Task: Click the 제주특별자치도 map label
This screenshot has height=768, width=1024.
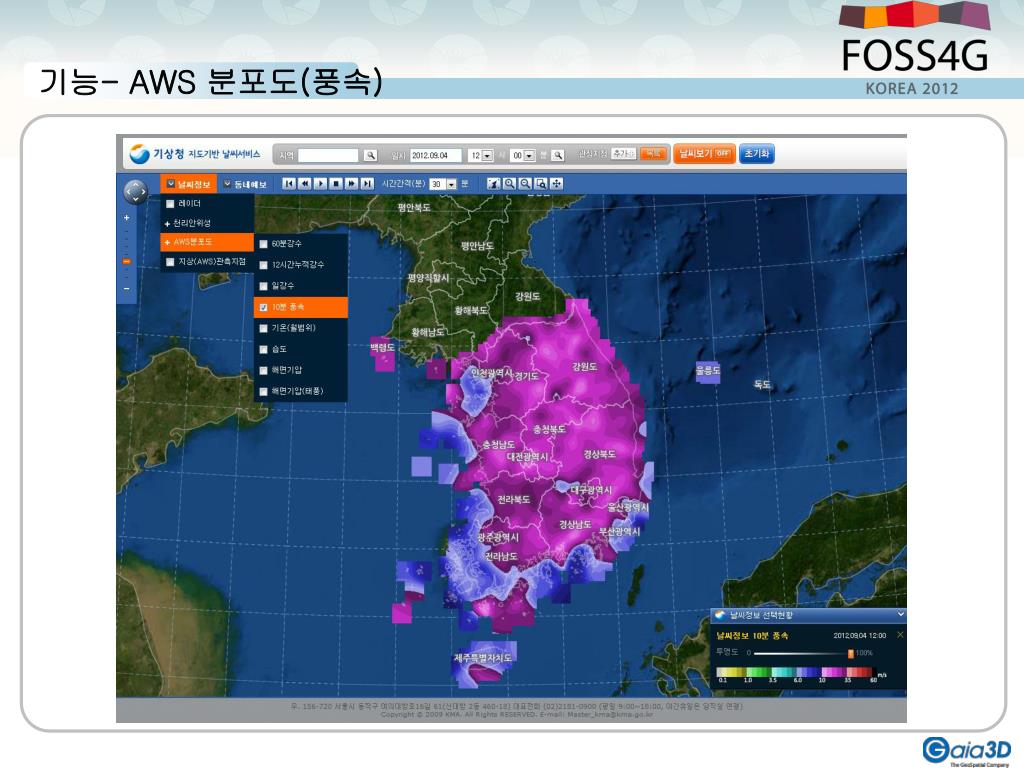Action: (x=483, y=657)
